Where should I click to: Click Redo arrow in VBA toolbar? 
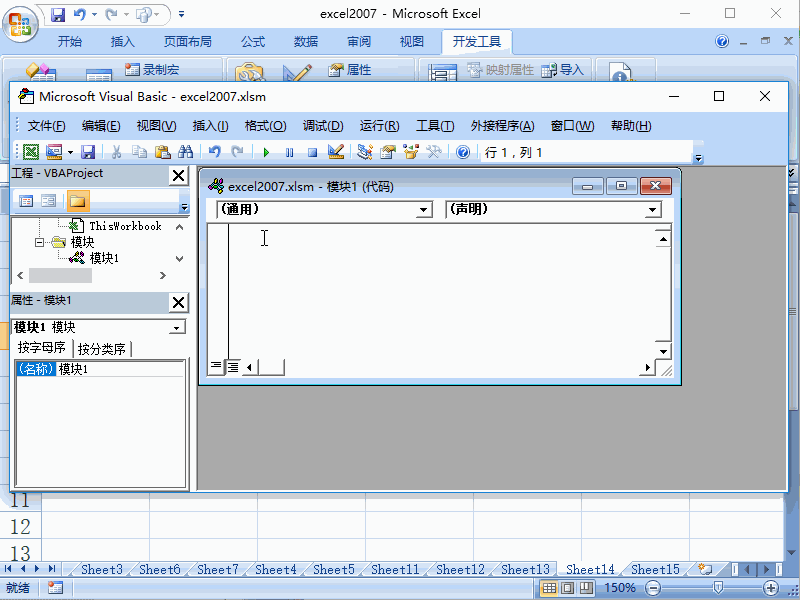[237, 152]
